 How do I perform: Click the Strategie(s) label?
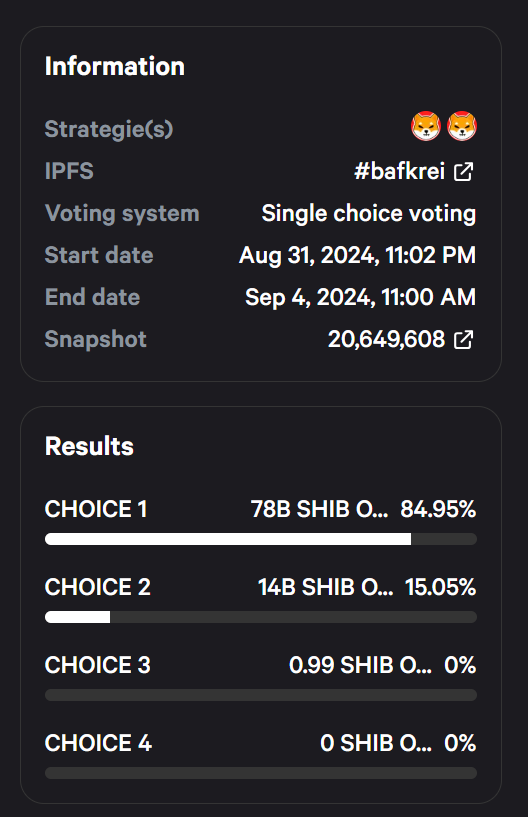point(109,129)
